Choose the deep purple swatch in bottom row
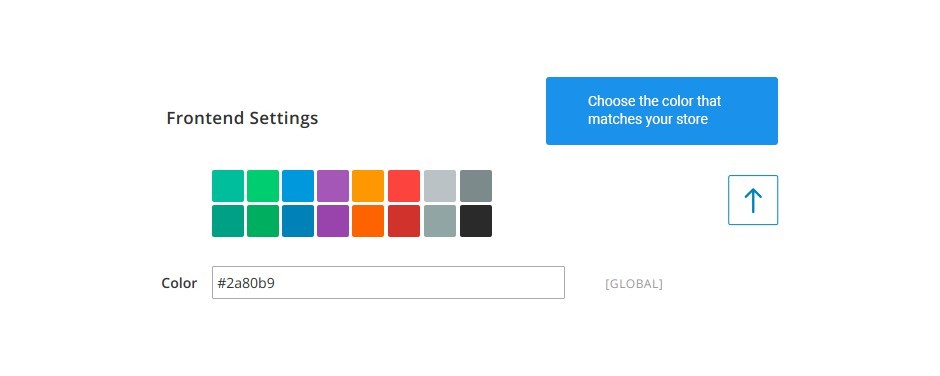The width and height of the screenshot is (940, 376). (x=333, y=221)
